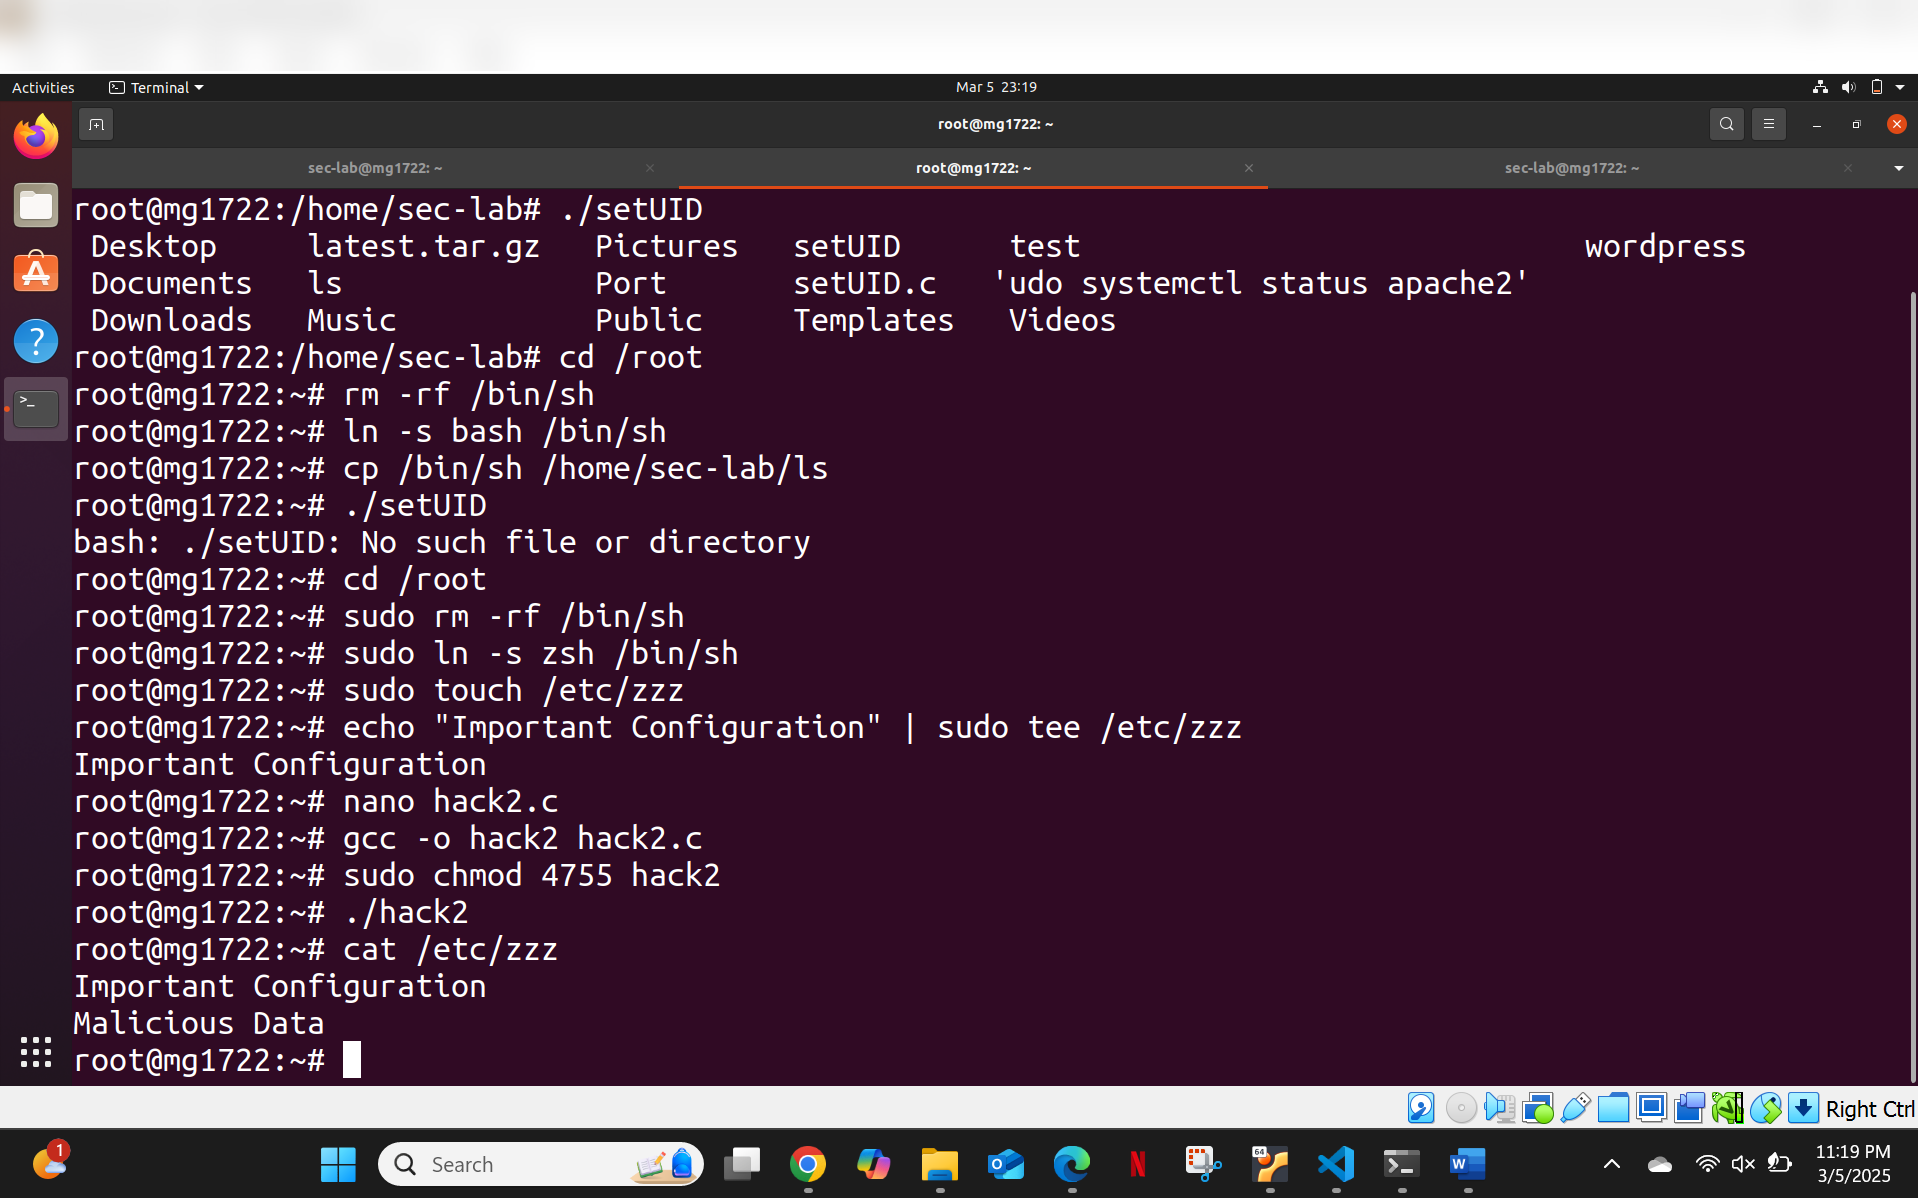Open weather widget on taskbar
The height and width of the screenshot is (1198, 1918).
[x=49, y=1162]
